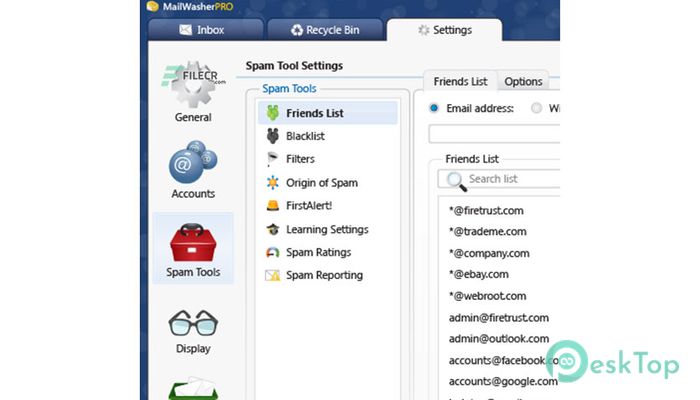Click the email address input field
Screen dimensions: 700x400
tap(494, 134)
